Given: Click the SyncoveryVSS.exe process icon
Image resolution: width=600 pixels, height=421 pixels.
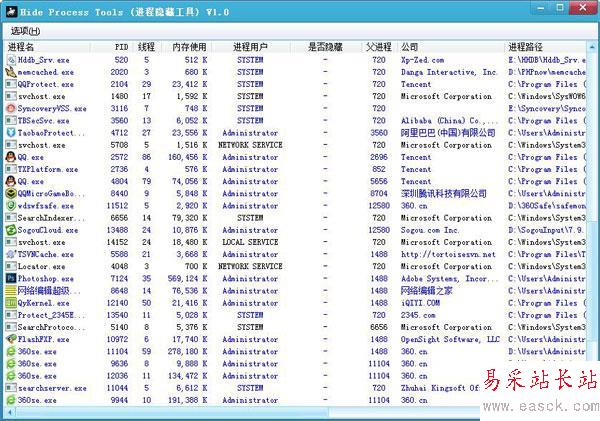Looking at the screenshot, I should pyautogui.click(x=11, y=108).
